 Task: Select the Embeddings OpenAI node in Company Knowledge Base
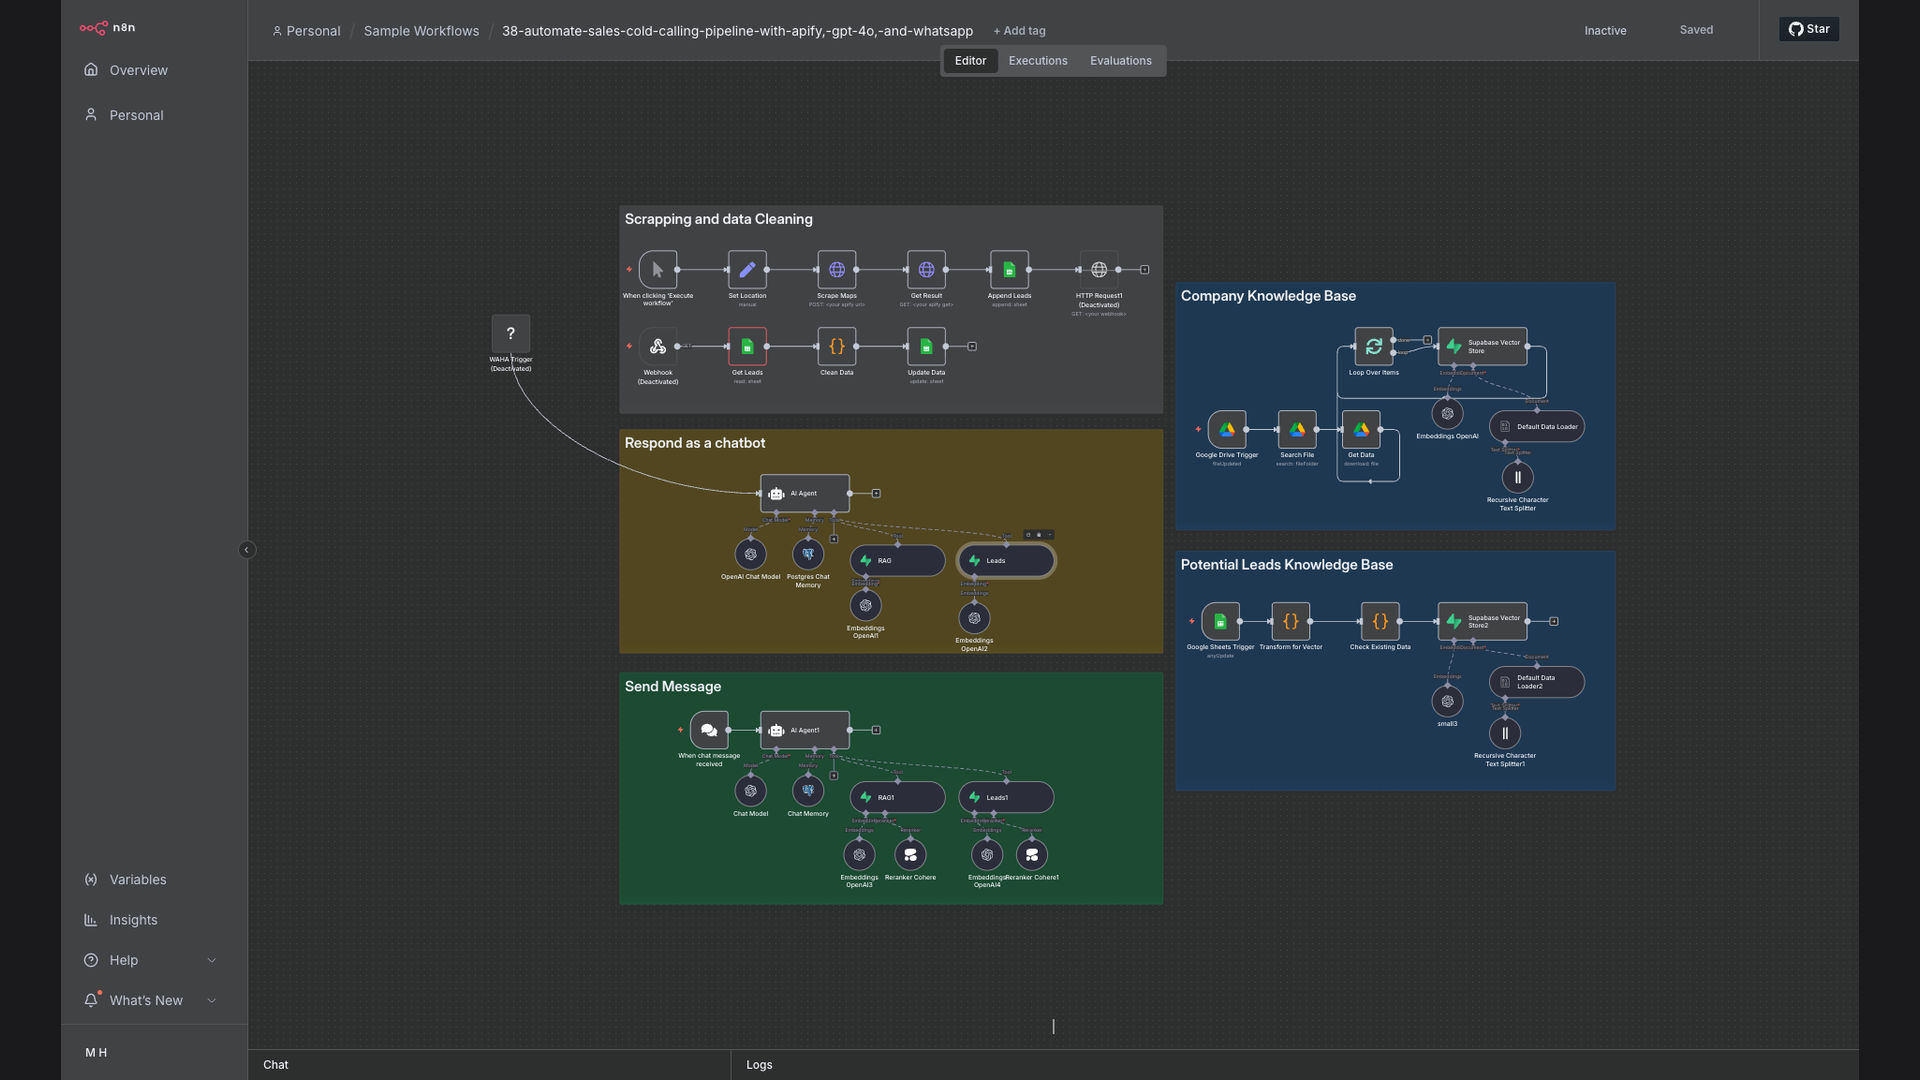pos(1447,414)
